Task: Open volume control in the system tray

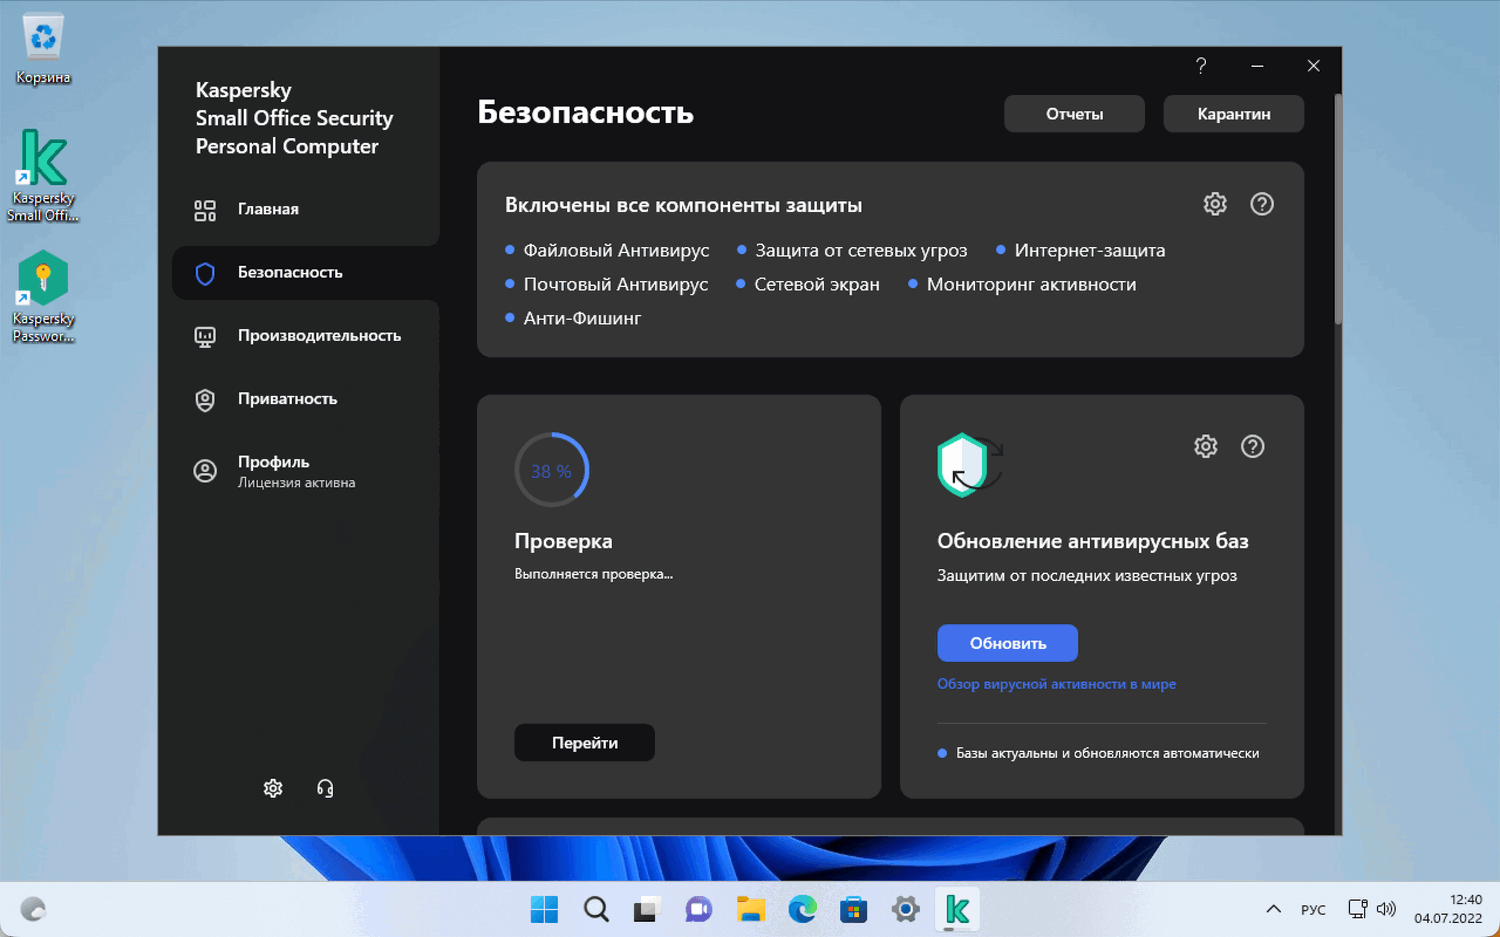Action: tap(1386, 909)
